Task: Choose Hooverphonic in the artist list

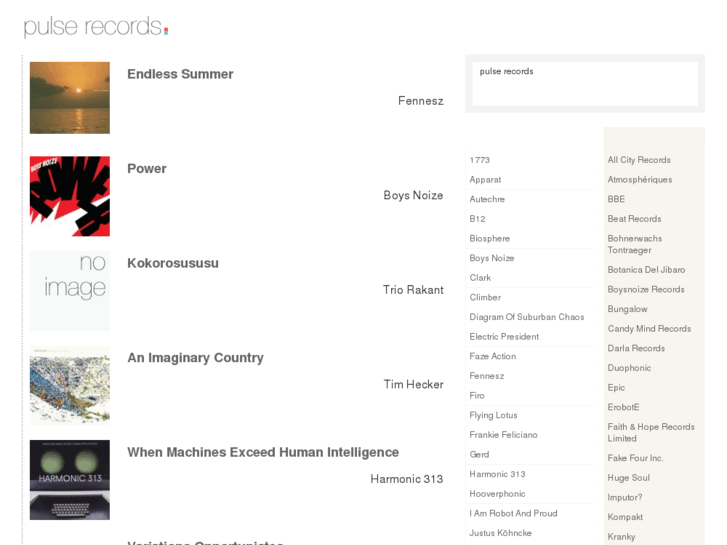Action: (x=497, y=494)
